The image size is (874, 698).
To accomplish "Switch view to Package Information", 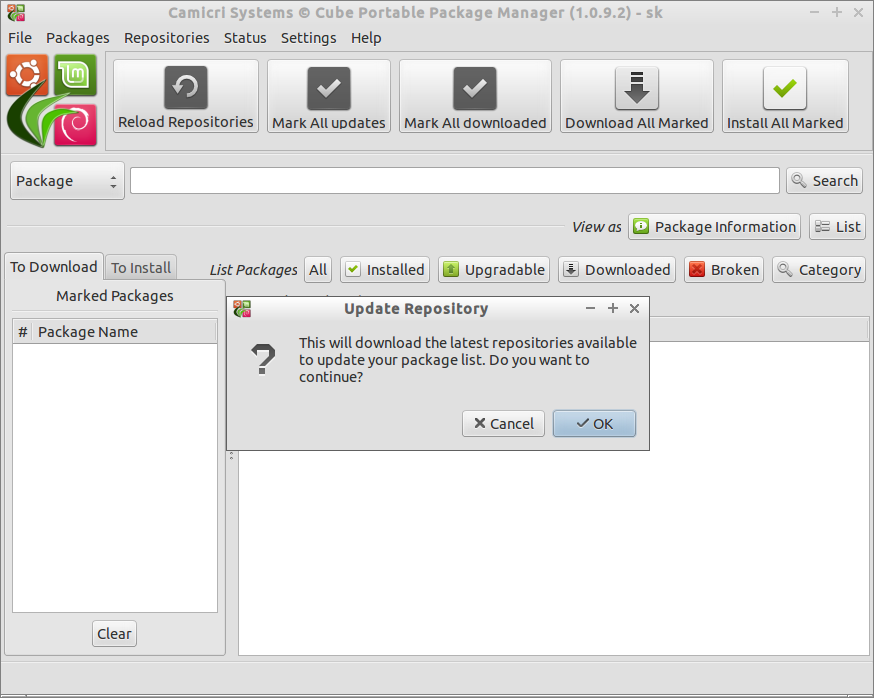I will pyautogui.click(x=714, y=227).
